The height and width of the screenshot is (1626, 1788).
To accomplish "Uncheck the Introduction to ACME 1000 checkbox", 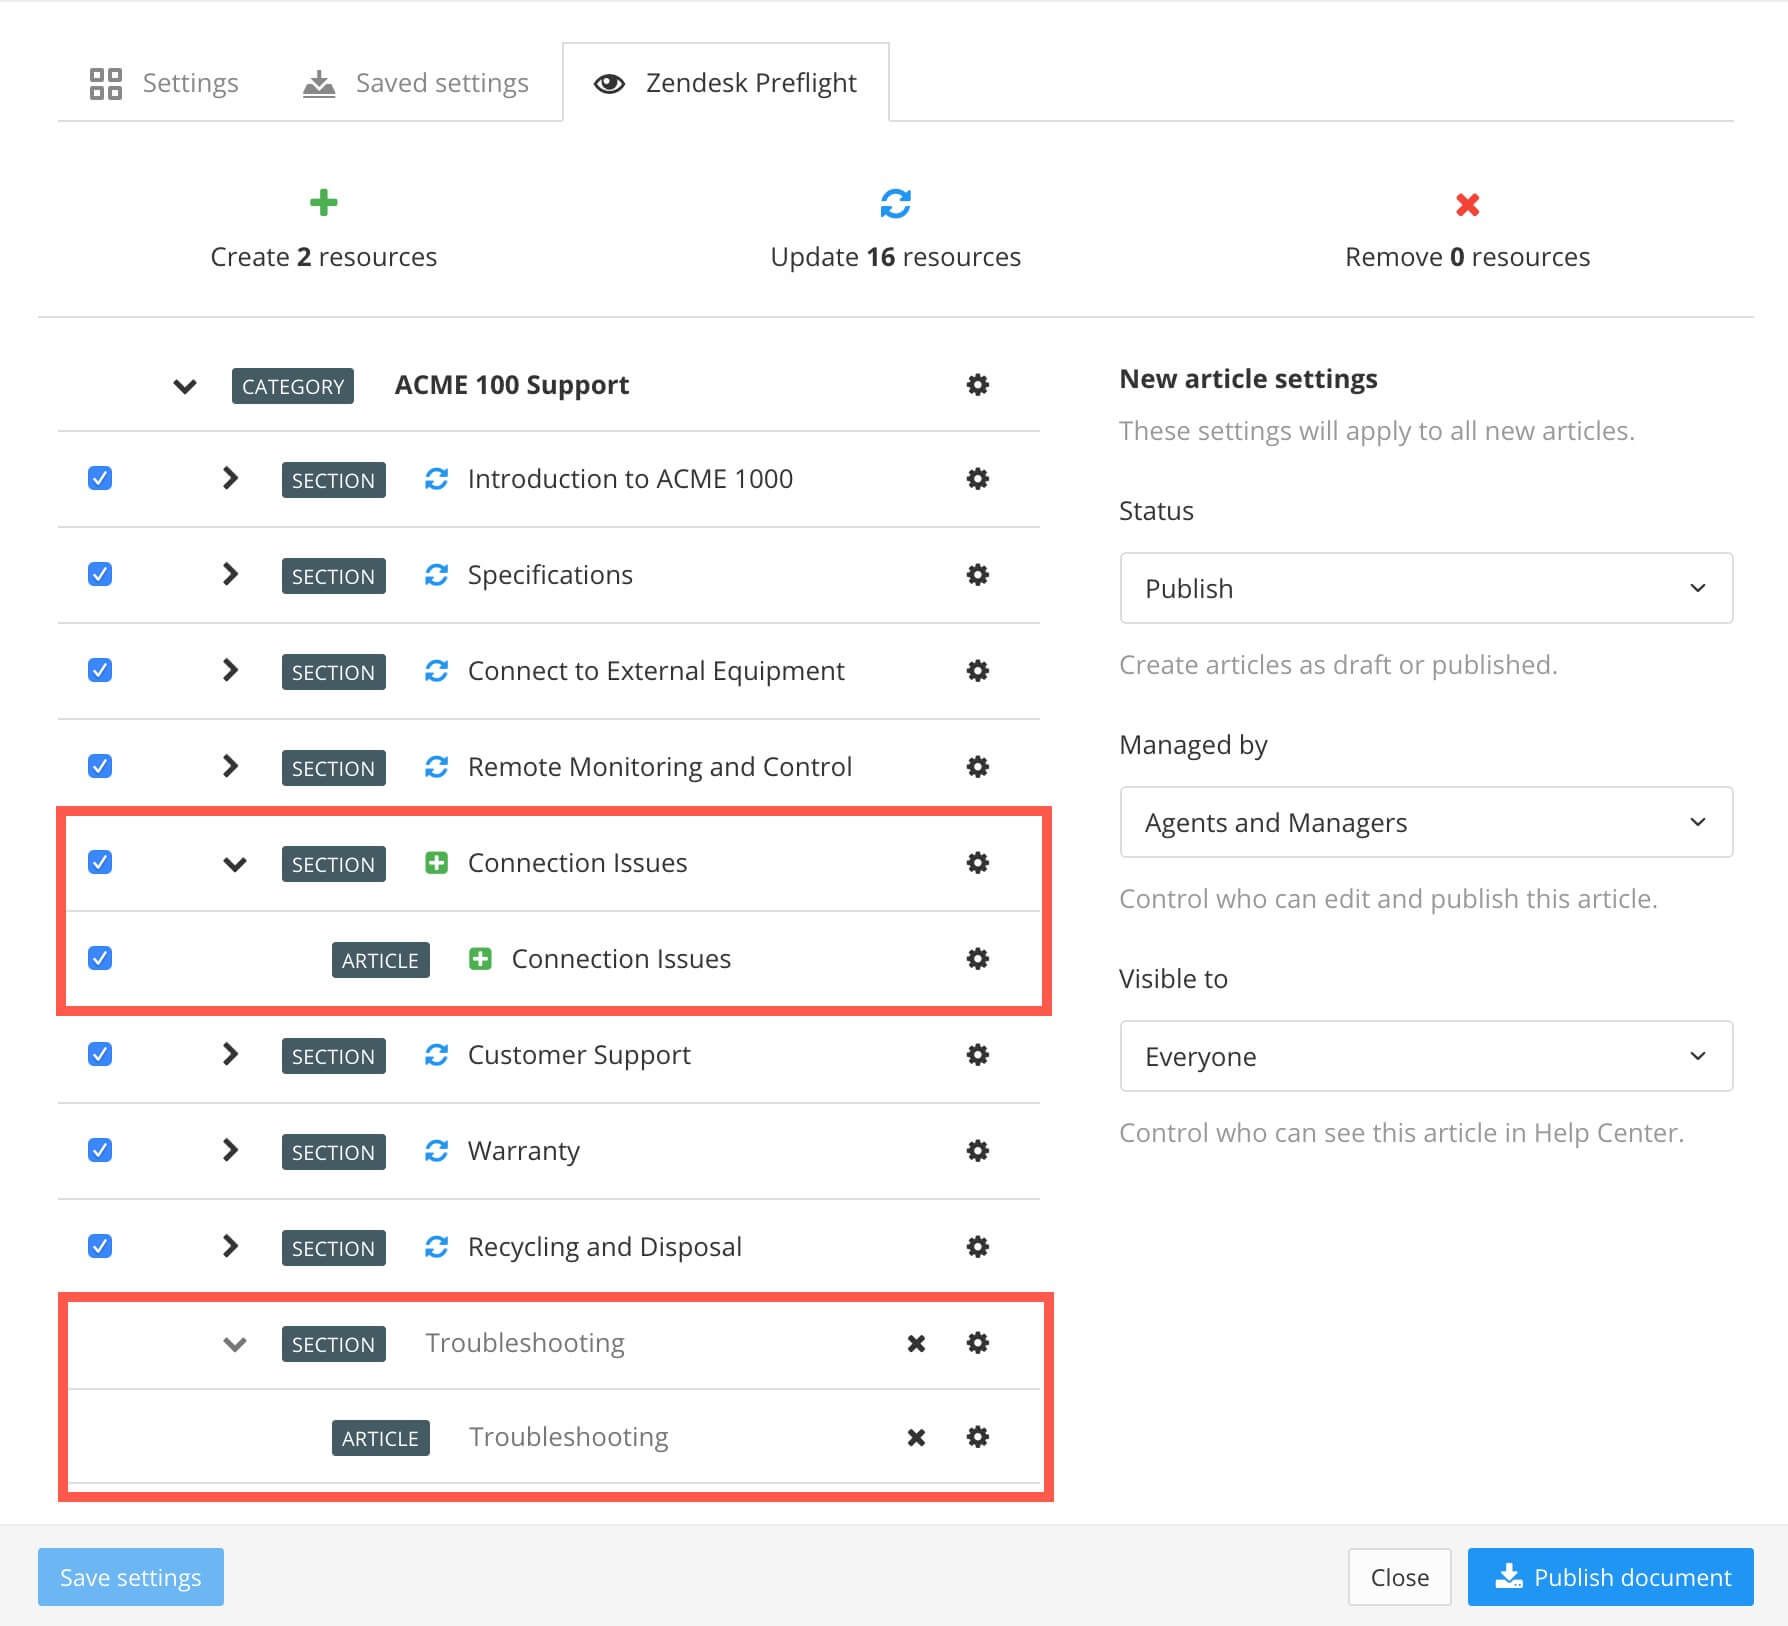I will 100,479.
